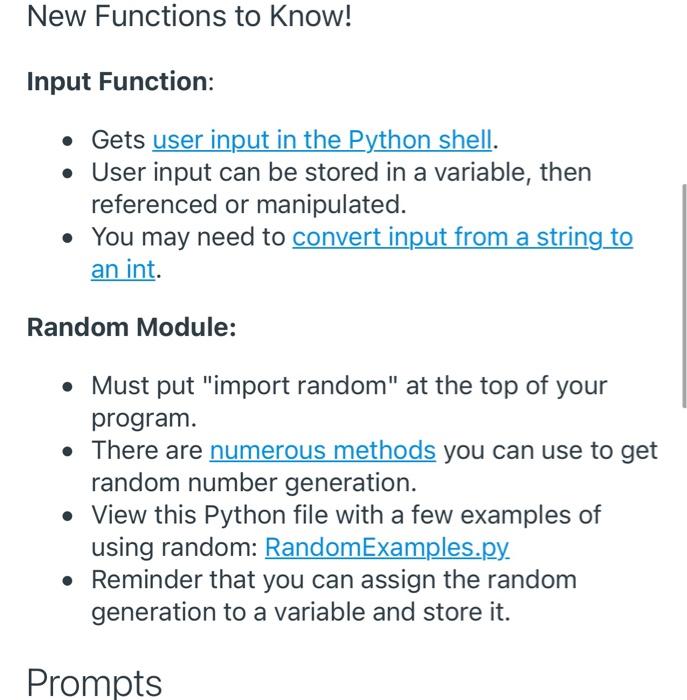This screenshot has height=700, width=687.
Task: Click the 'referenced or manipulated.' line
Action: [249, 204]
